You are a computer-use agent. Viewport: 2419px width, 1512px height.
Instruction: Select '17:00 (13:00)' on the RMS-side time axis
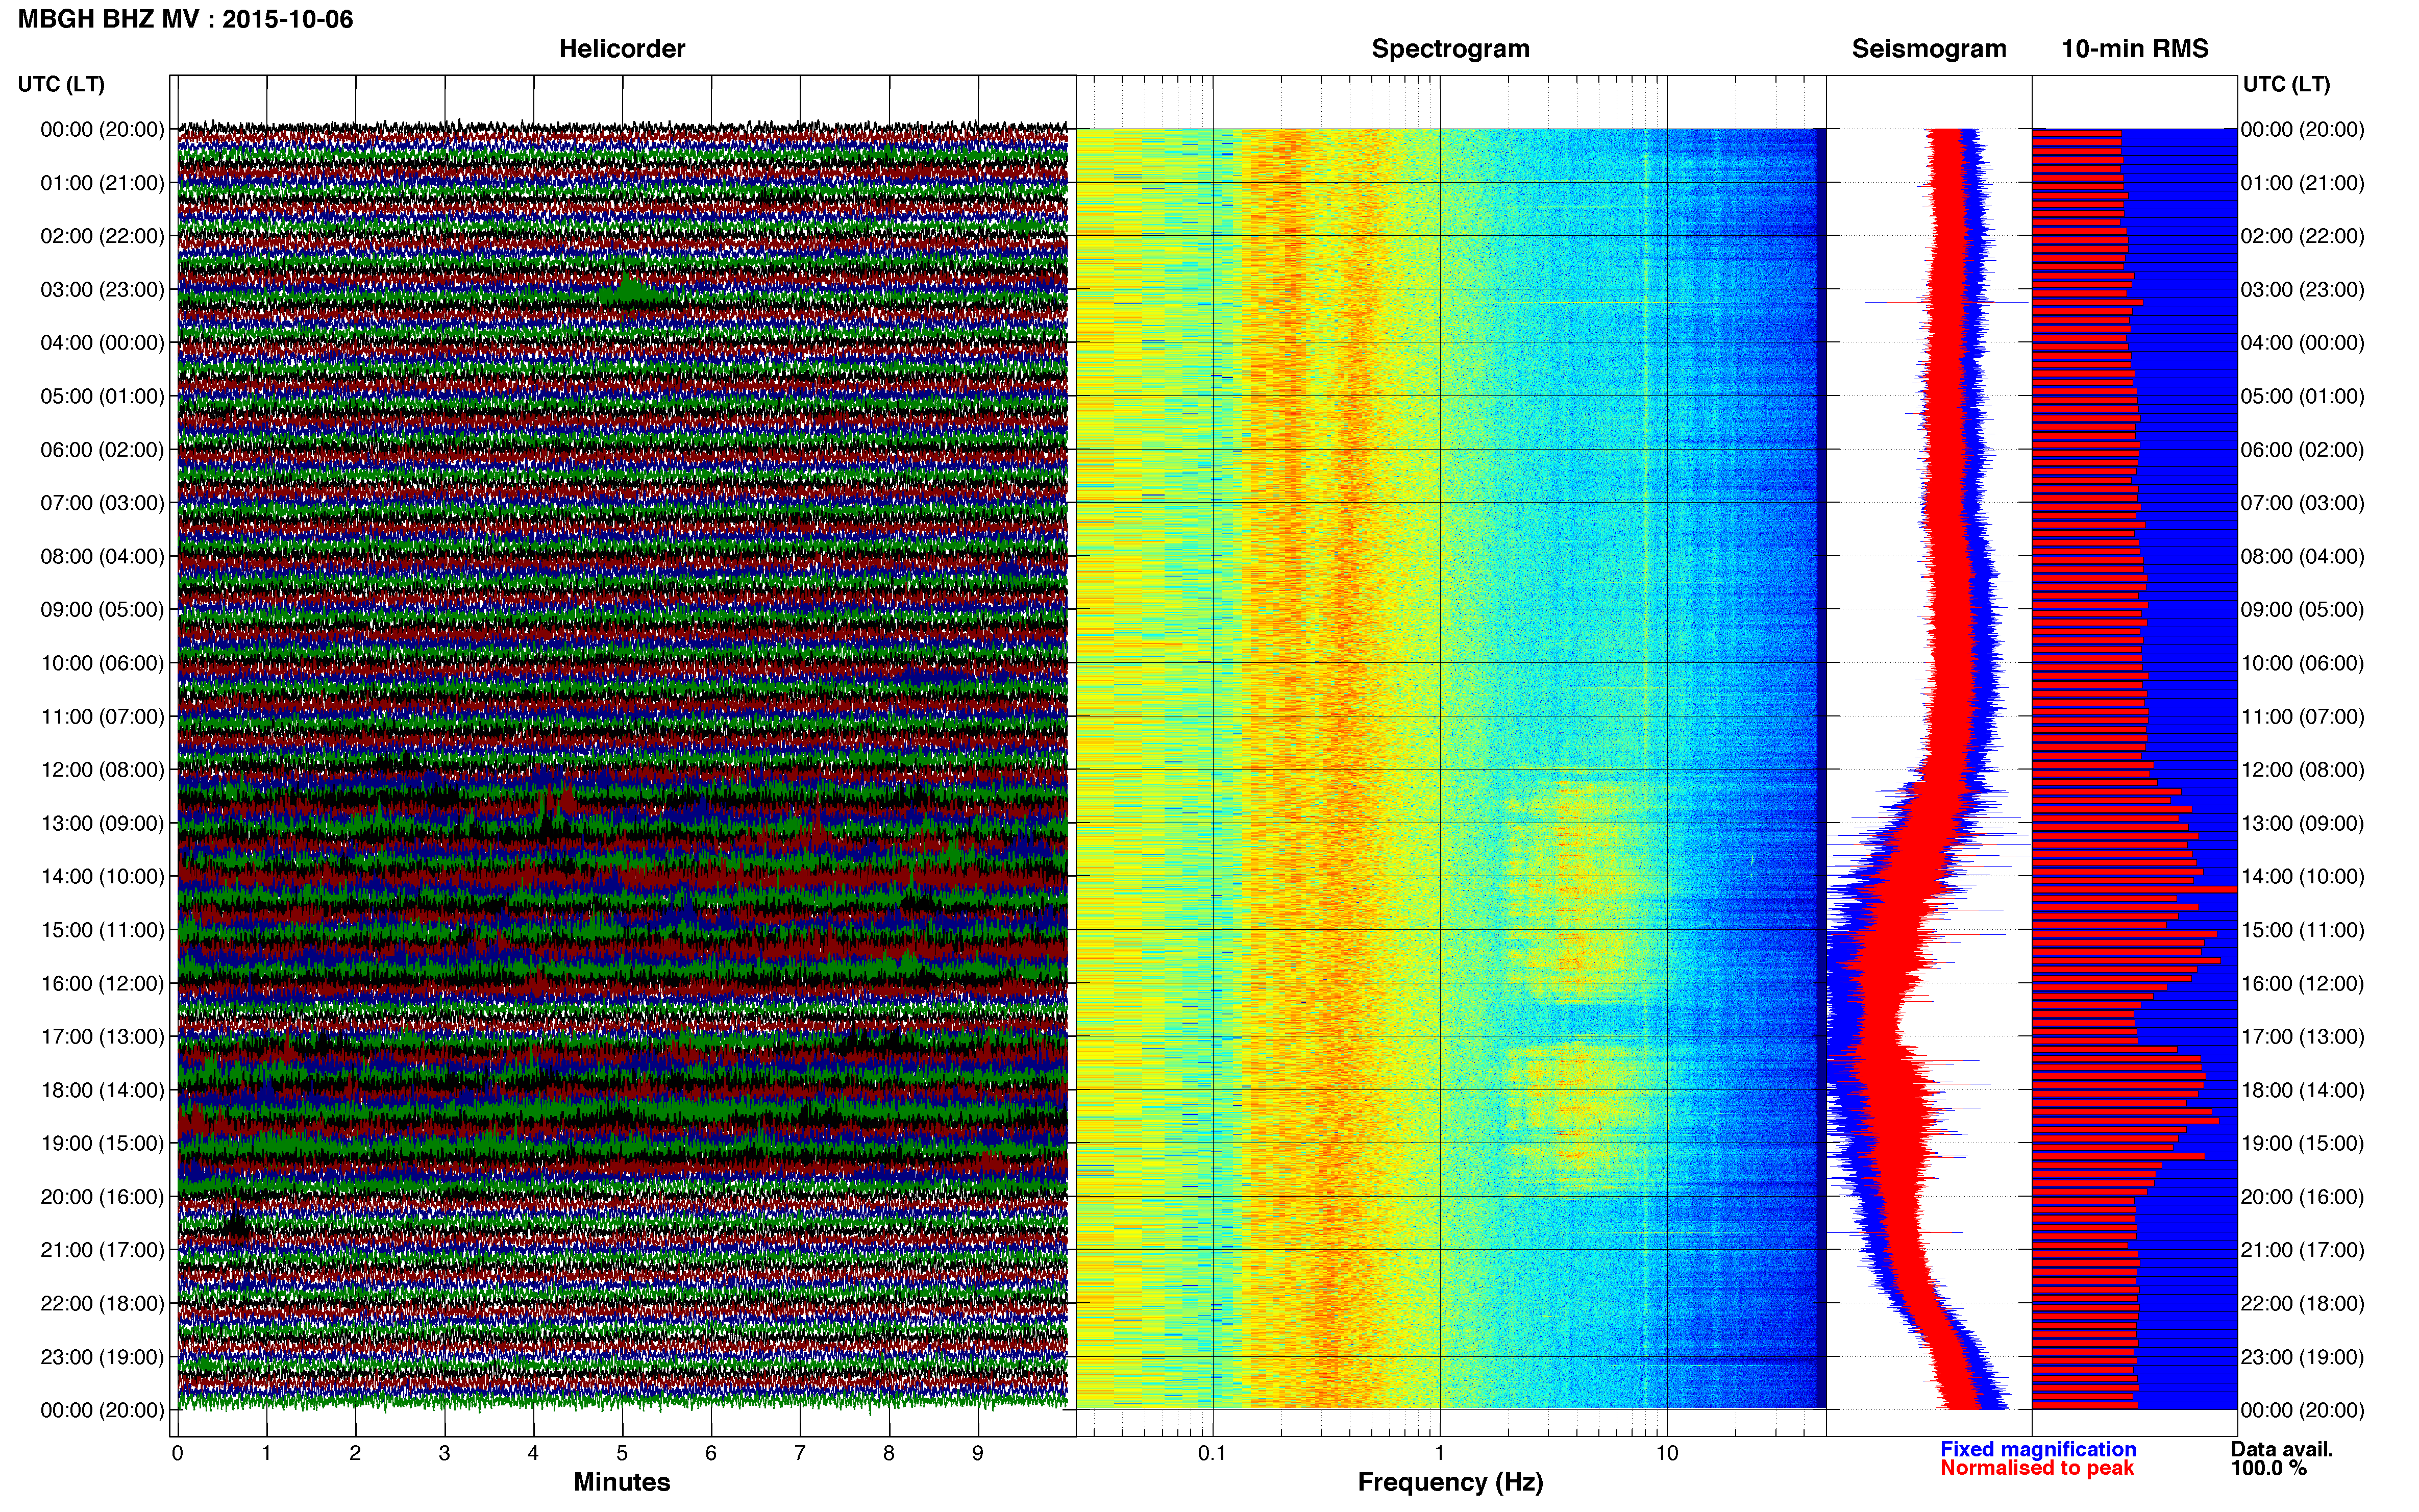pyautogui.click(x=2303, y=1037)
